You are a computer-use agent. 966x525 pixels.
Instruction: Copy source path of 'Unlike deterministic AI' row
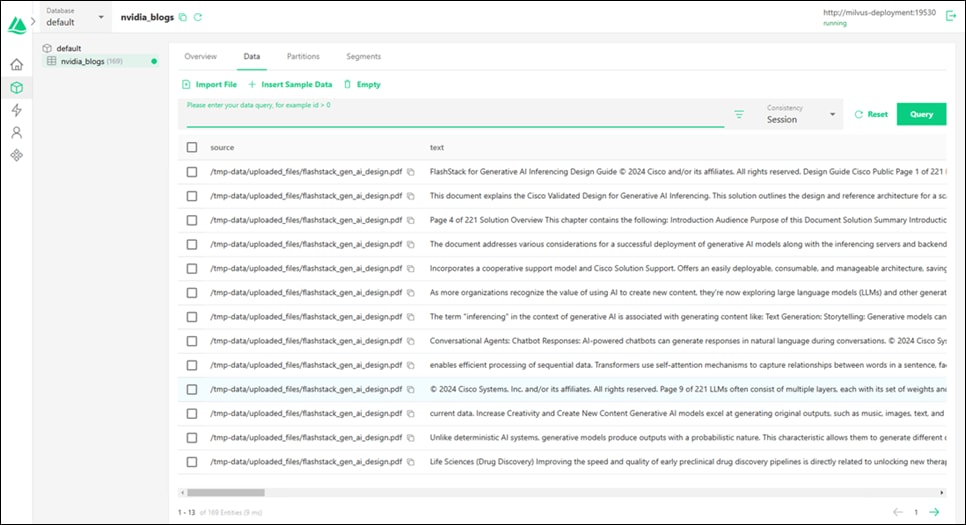point(411,438)
